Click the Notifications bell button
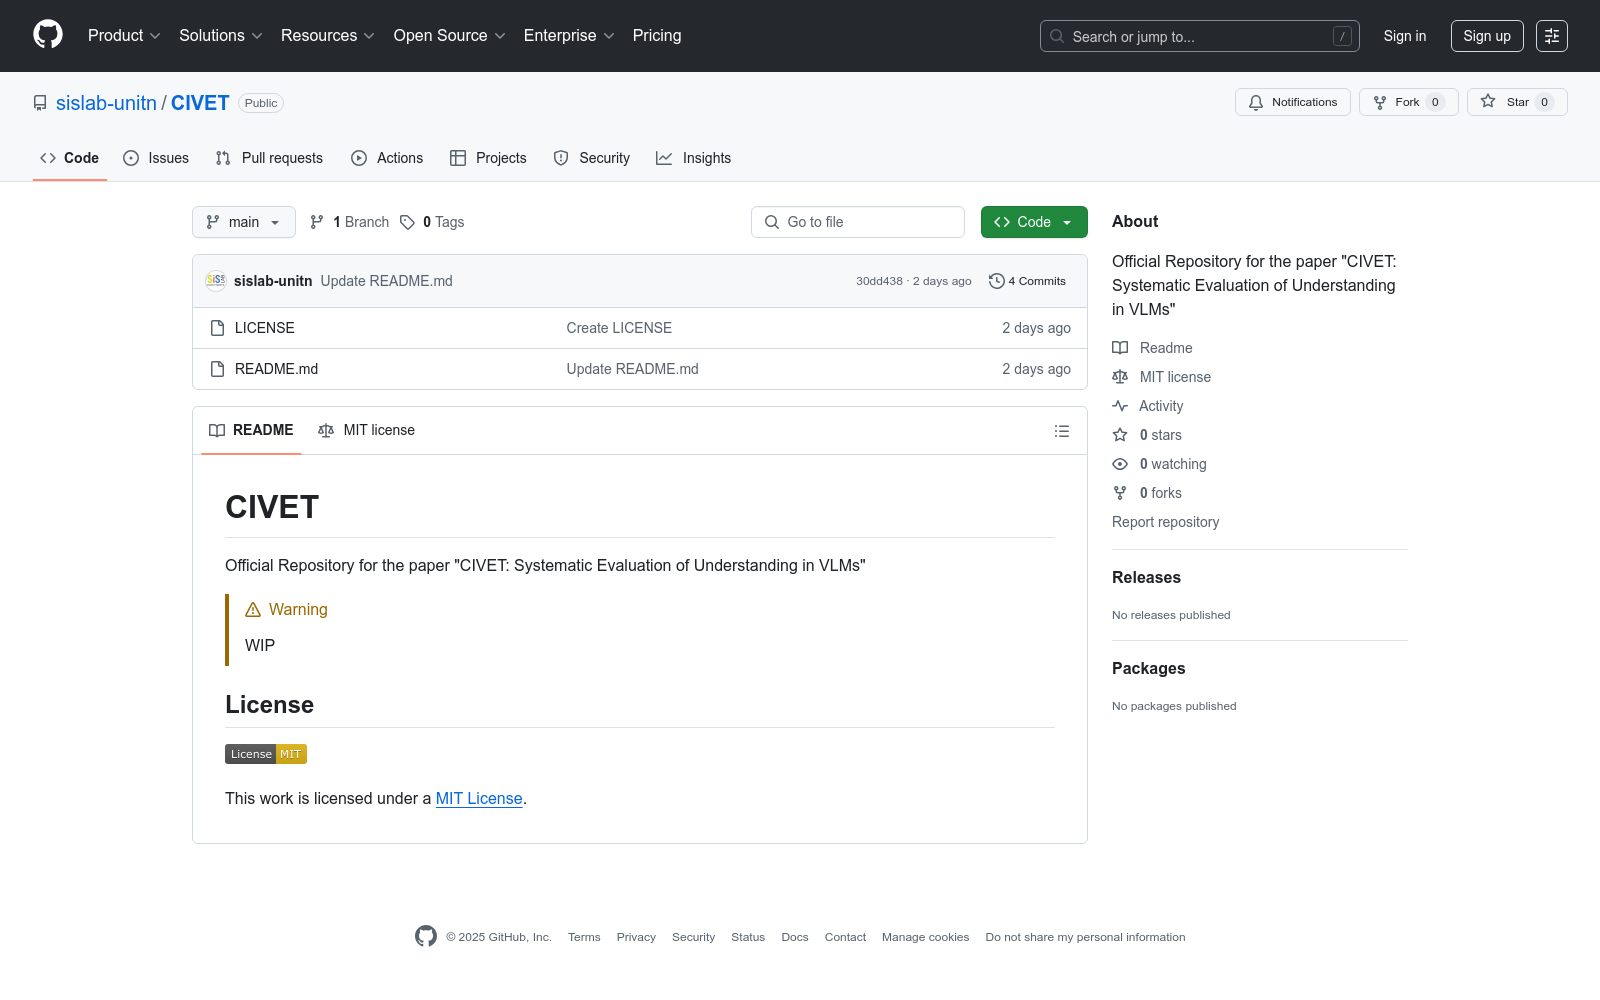 (x=1293, y=102)
